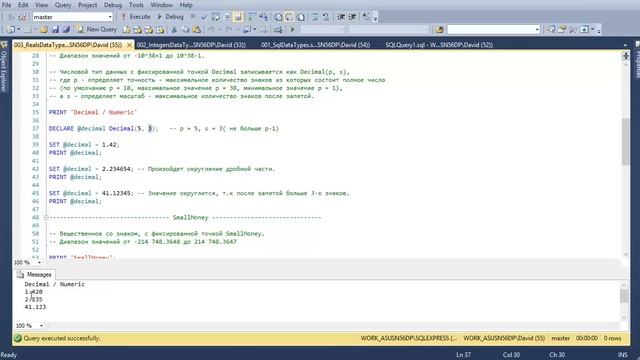Select the Messages results tab
This screenshot has width=640, height=360.
[x=35, y=275]
